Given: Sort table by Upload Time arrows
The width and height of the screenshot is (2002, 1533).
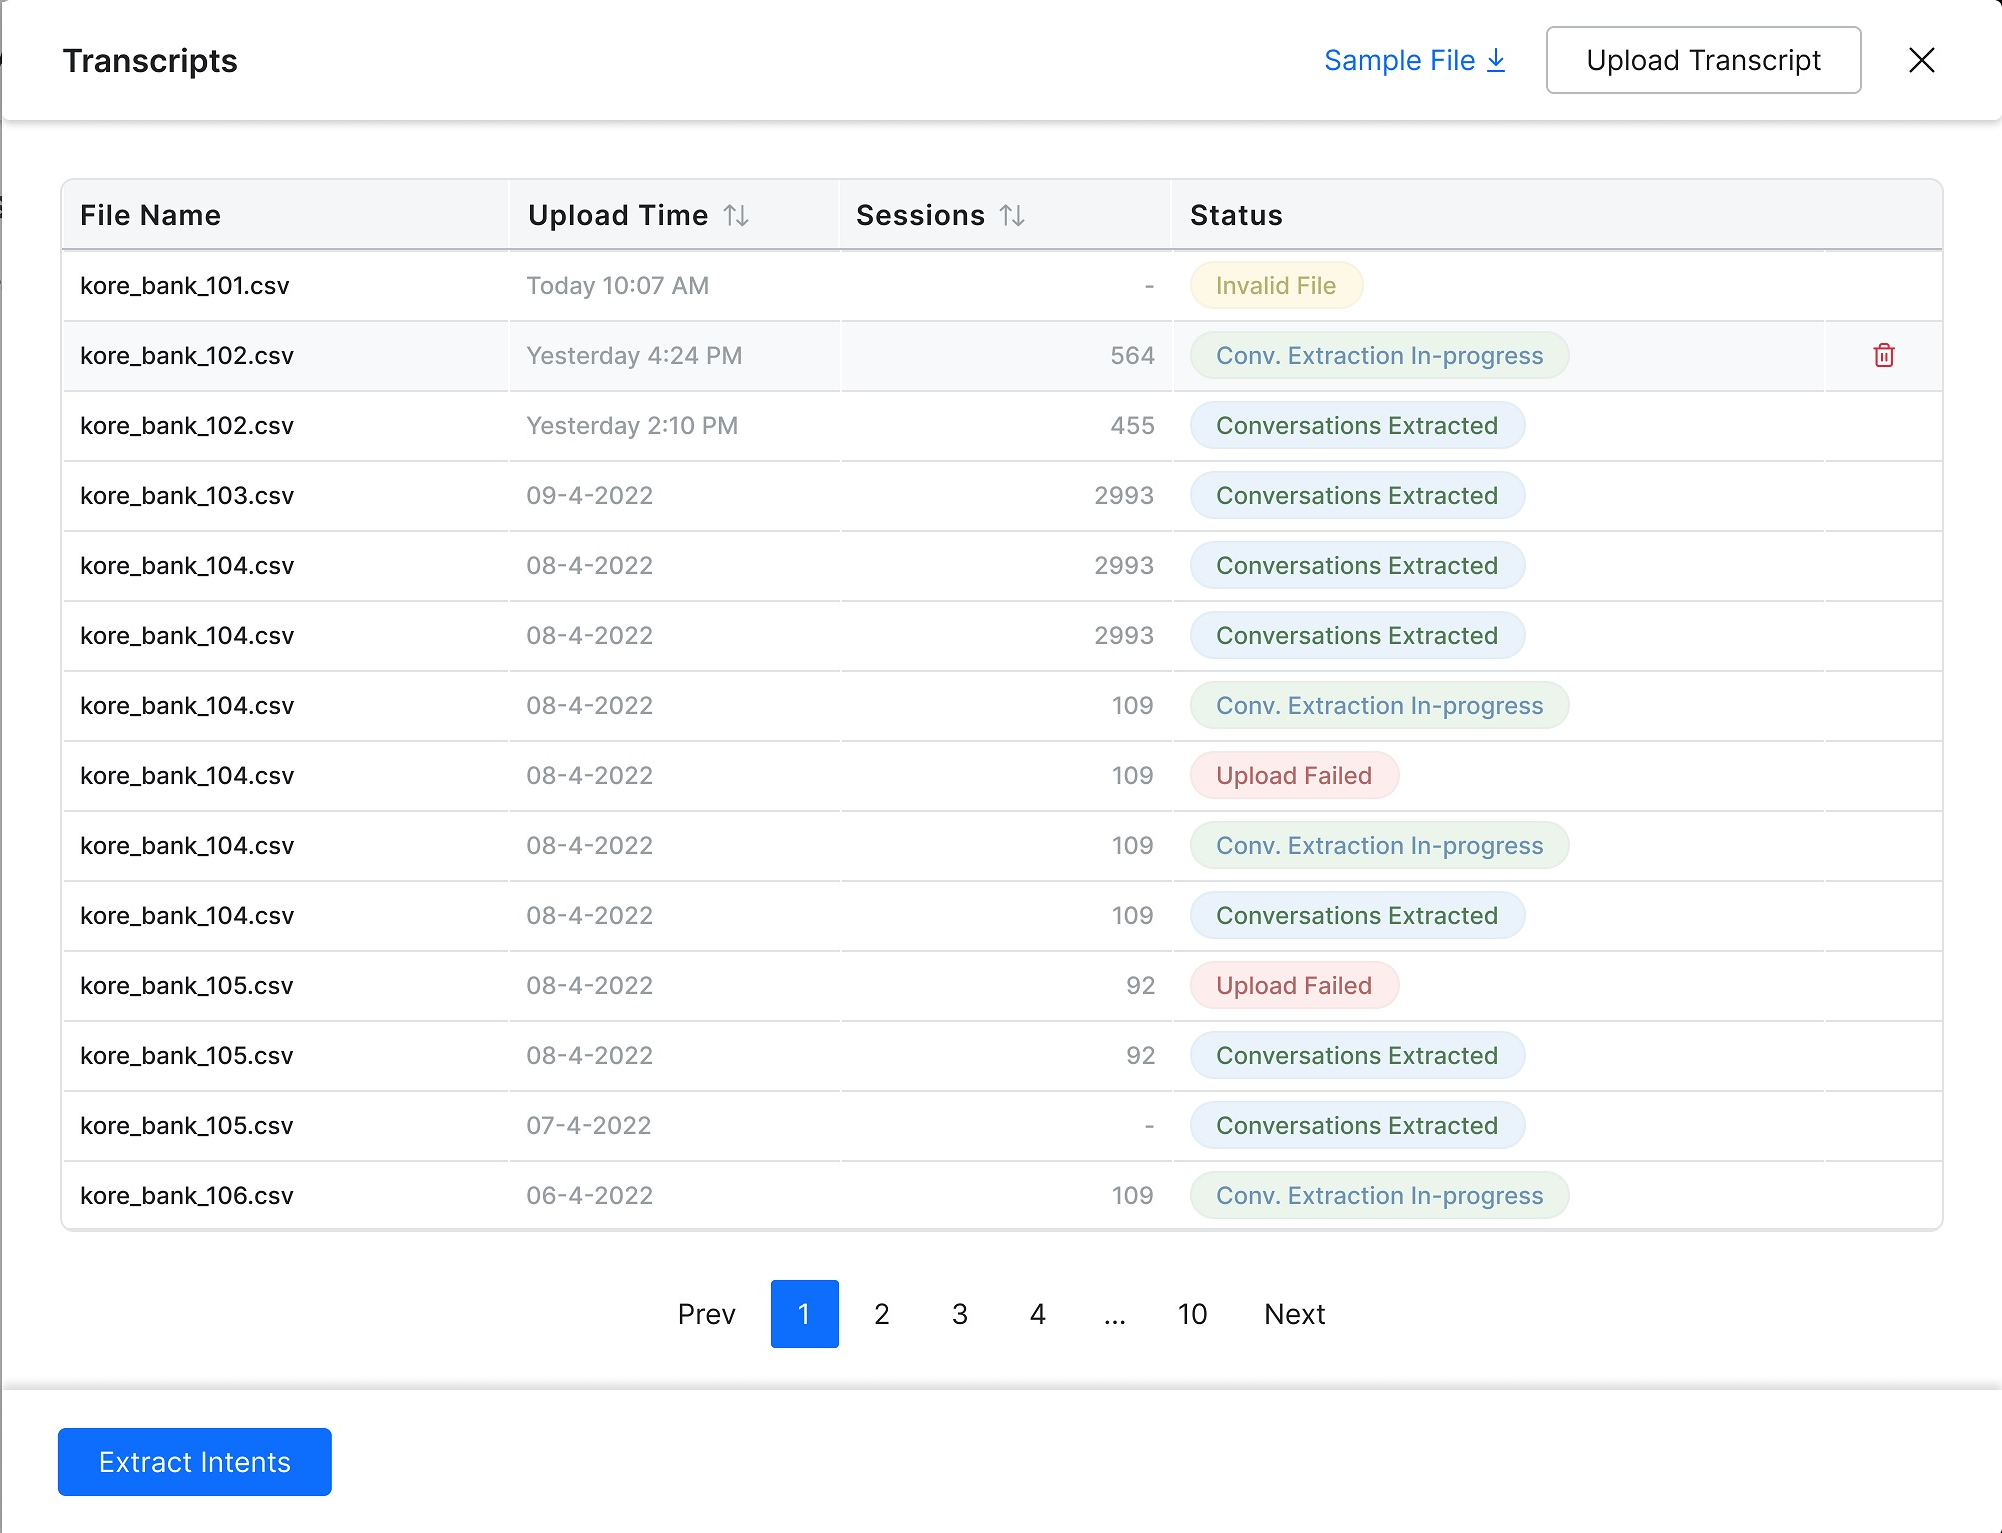Looking at the screenshot, I should tap(736, 215).
